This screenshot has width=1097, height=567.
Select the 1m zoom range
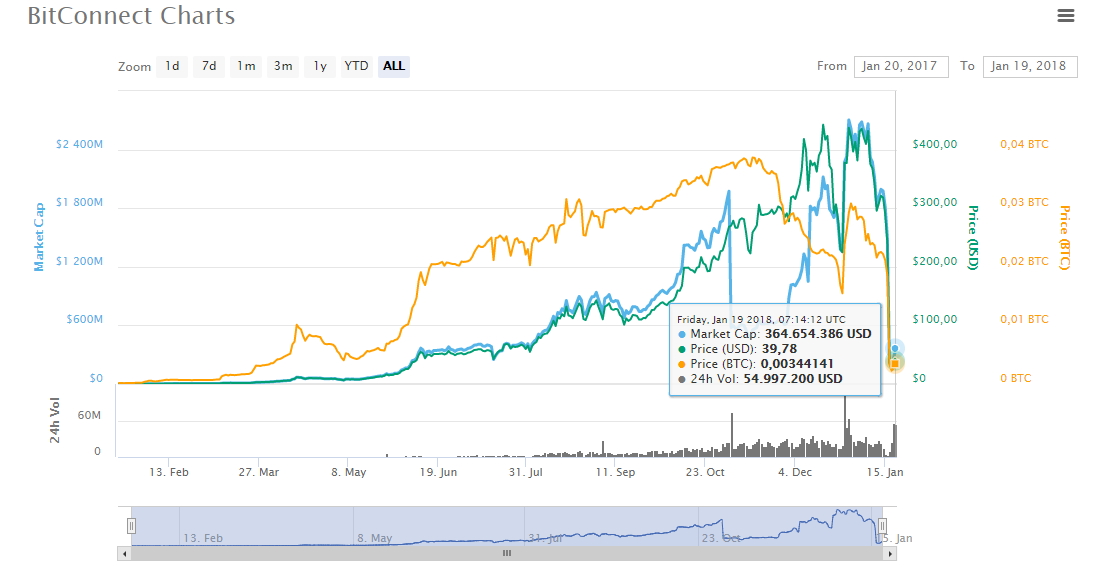point(246,66)
